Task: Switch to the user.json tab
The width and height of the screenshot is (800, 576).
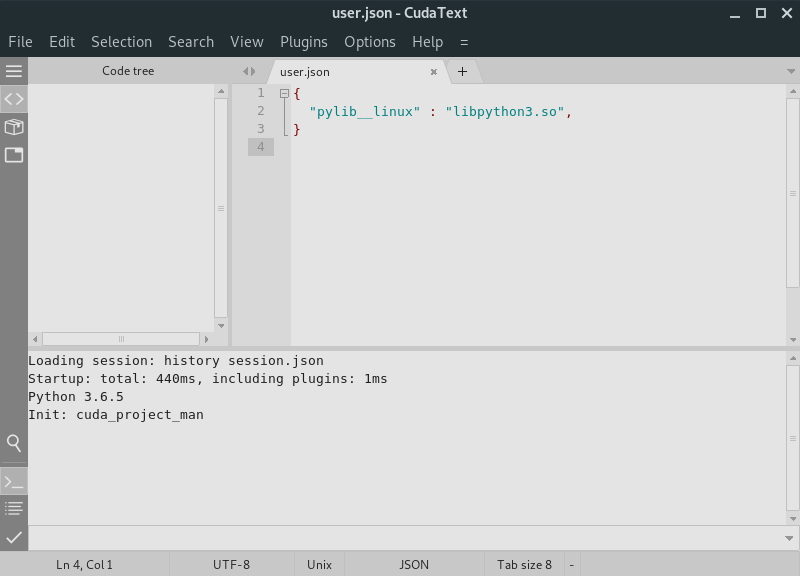Action: (x=306, y=71)
